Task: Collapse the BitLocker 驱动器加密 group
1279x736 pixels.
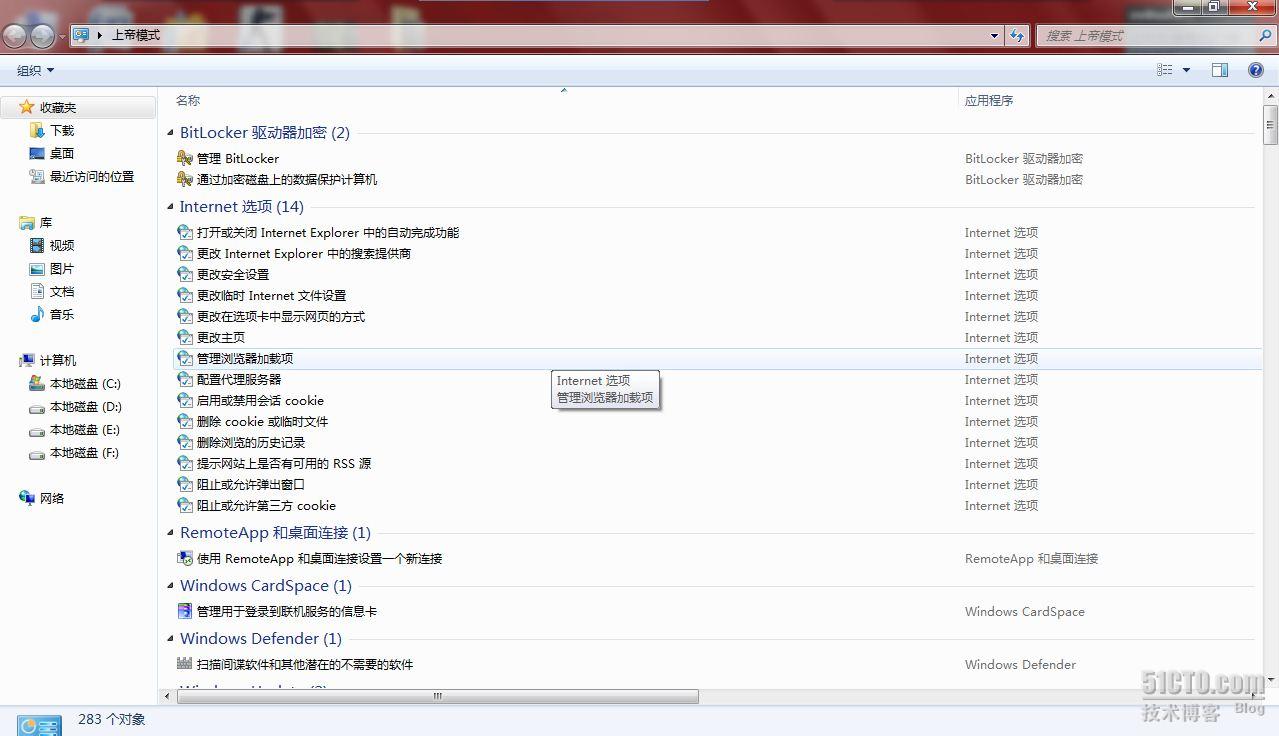Action: [170, 133]
